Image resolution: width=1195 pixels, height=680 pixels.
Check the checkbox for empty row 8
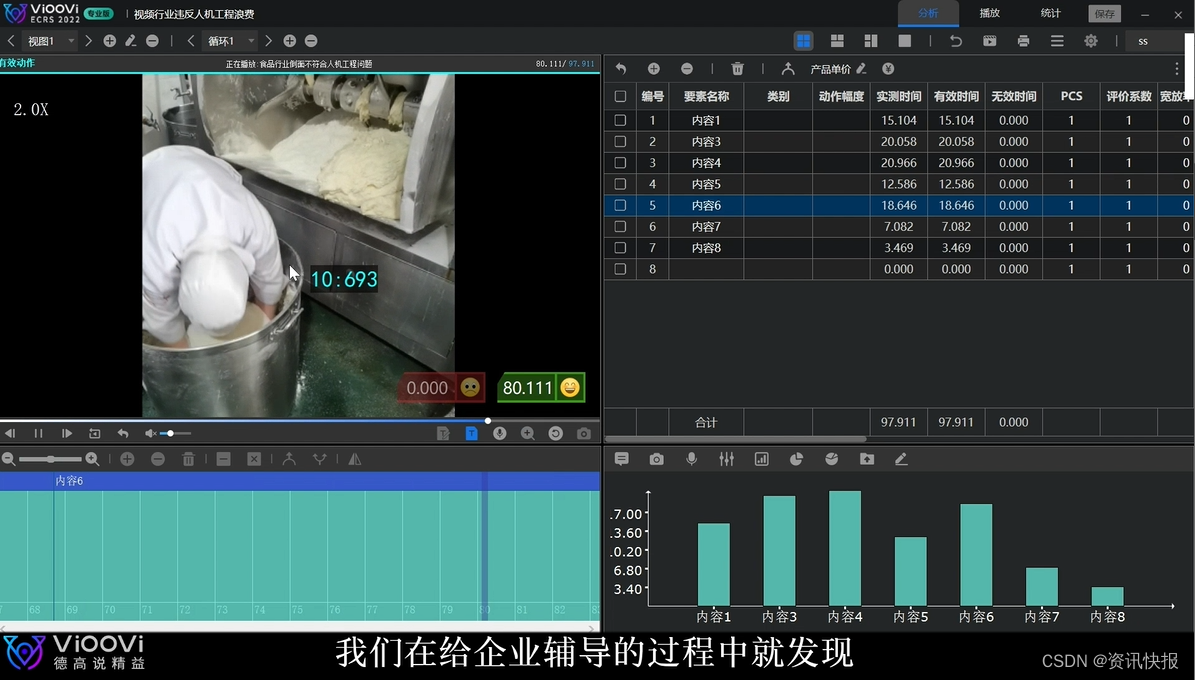(620, 269)
